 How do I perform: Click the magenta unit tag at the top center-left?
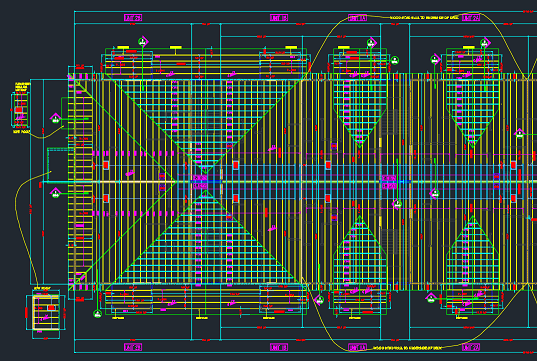[x=279, y=18]
